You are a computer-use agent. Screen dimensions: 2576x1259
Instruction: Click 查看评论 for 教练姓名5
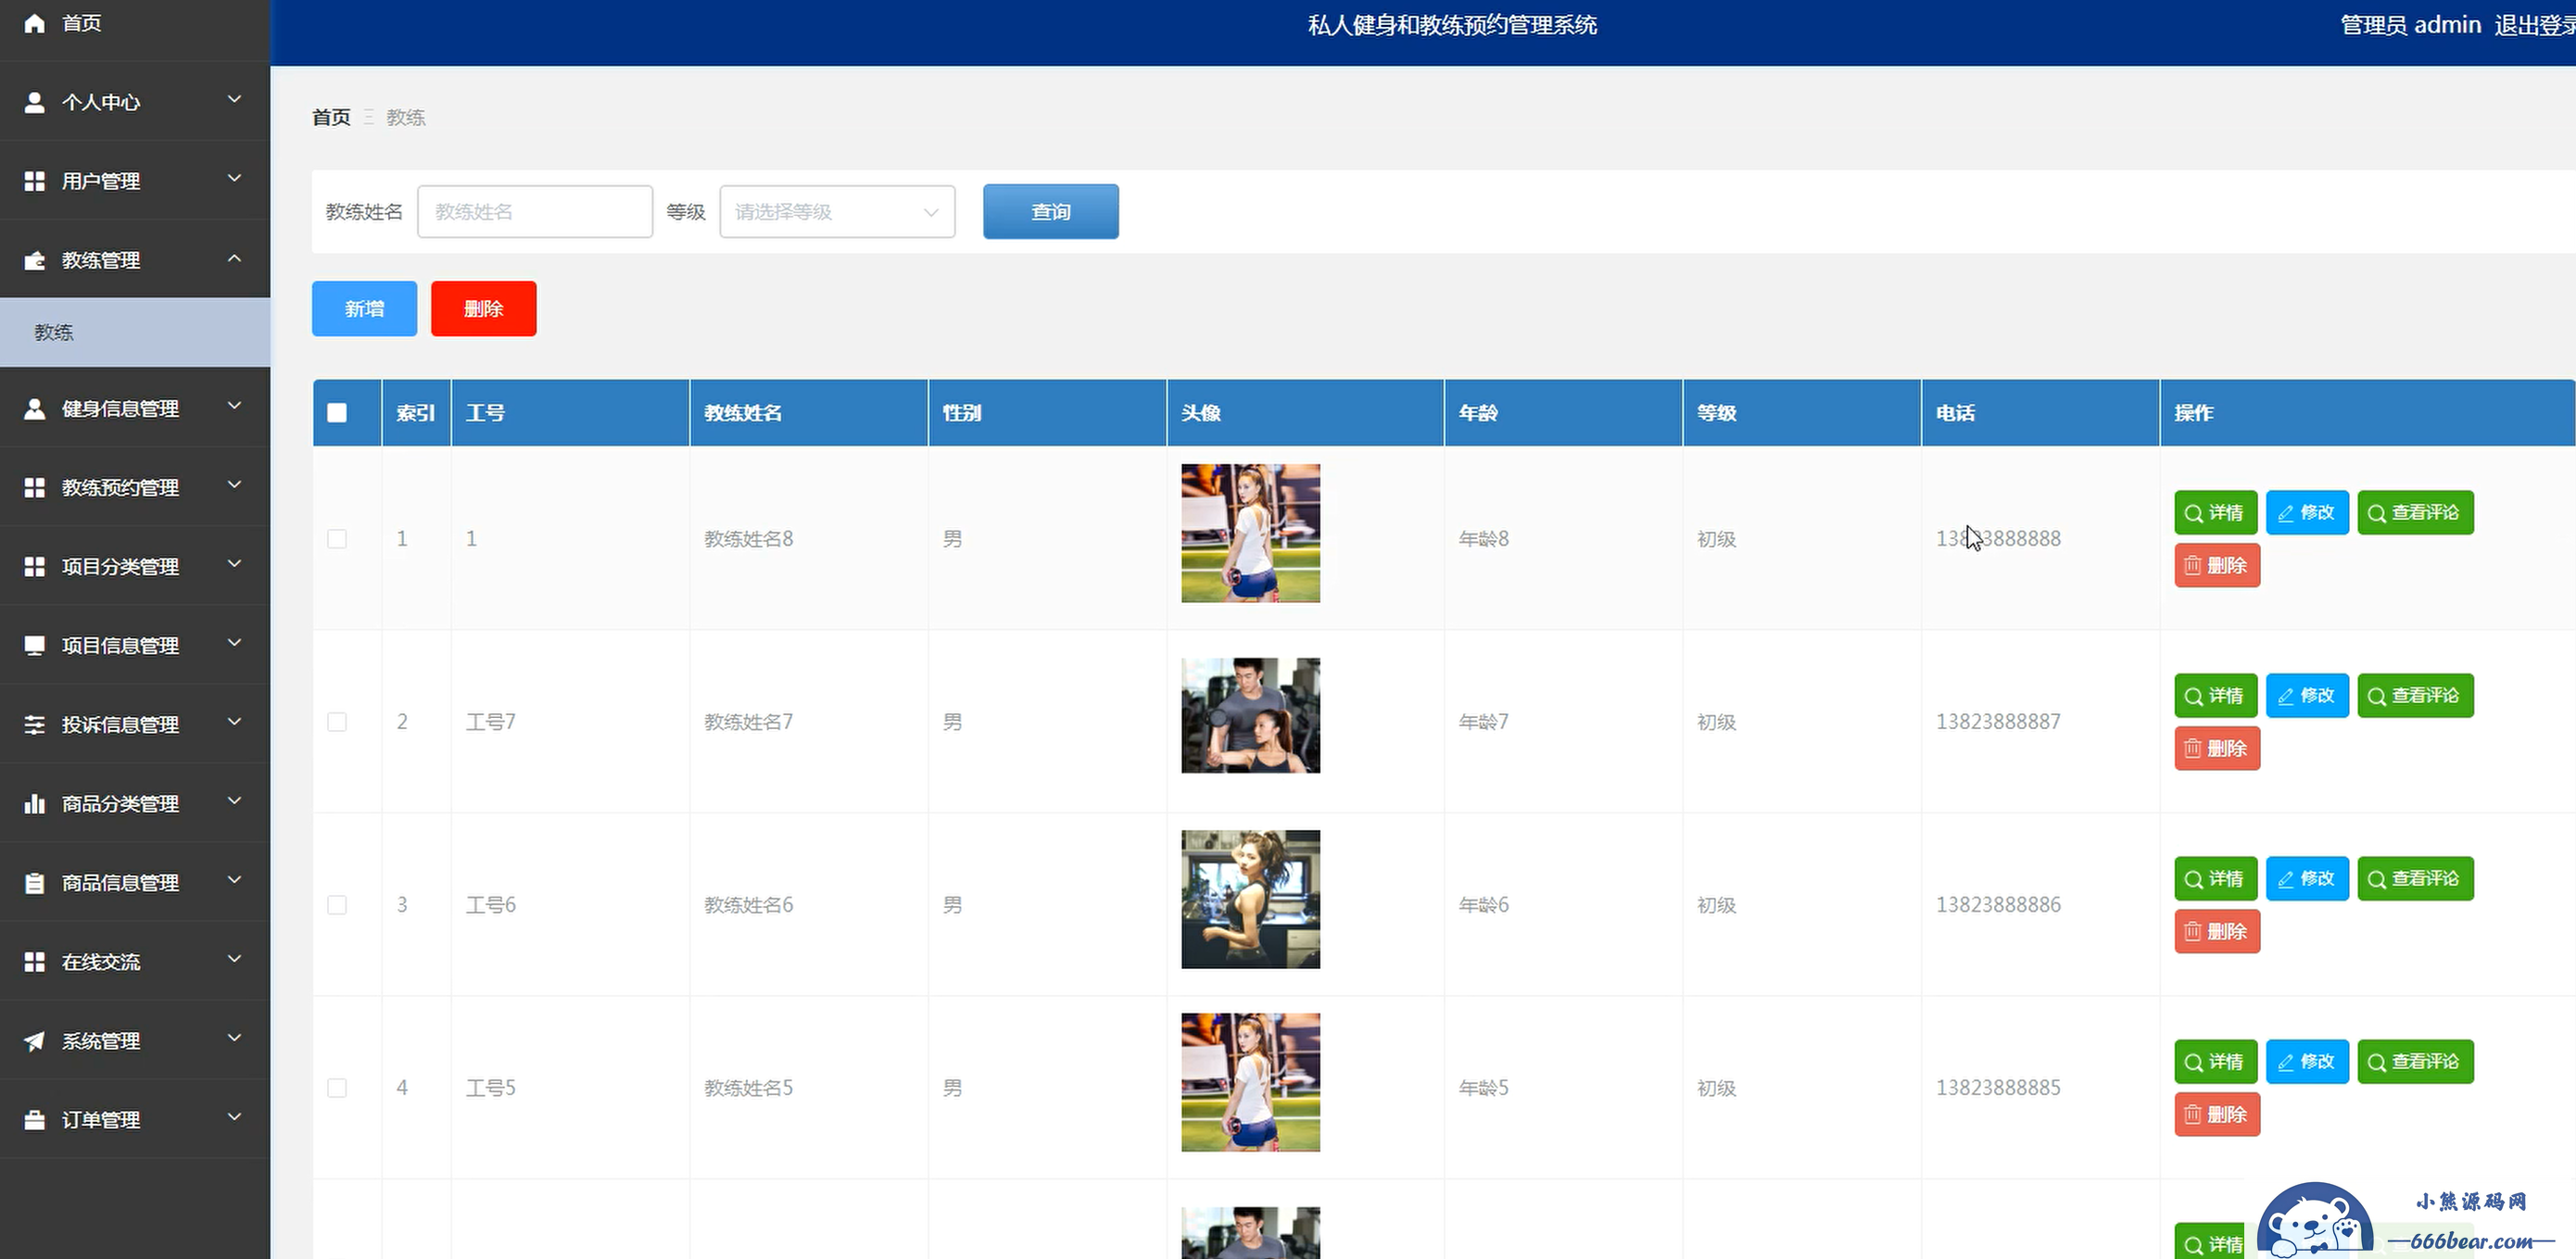pos(2415,1061)
